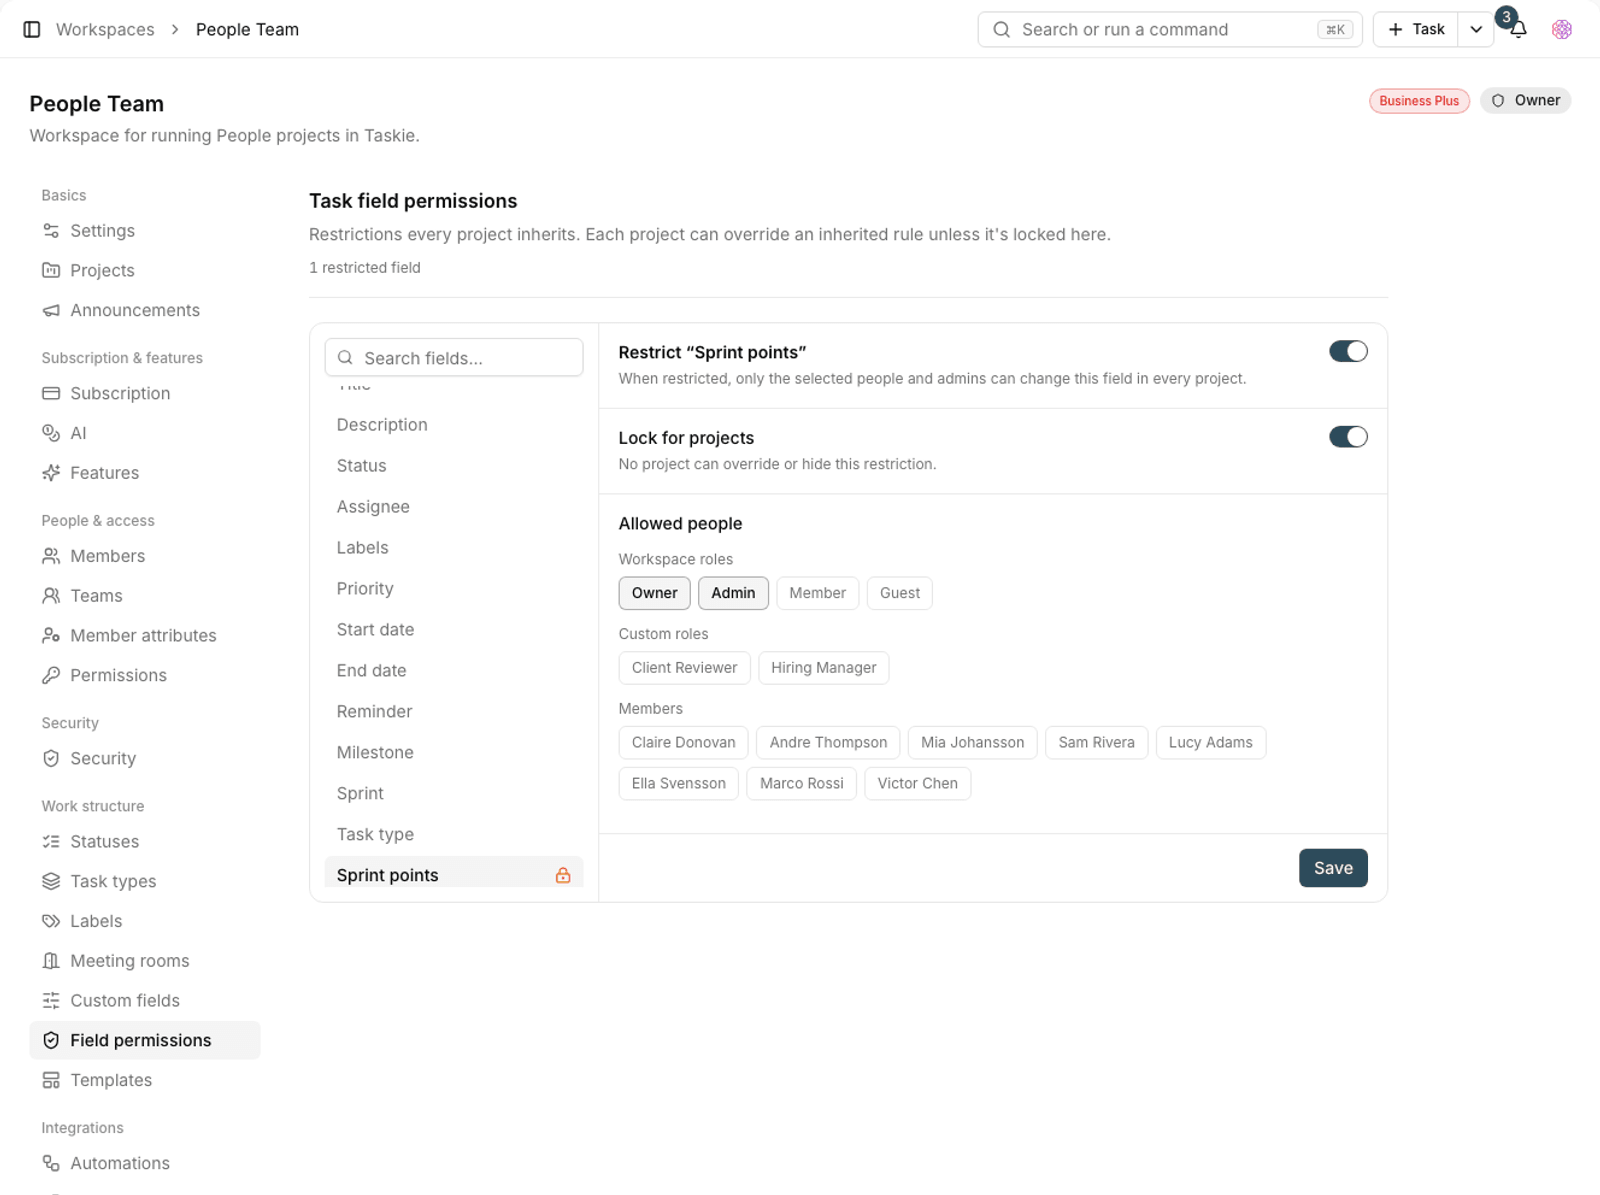Open Teams in the sidebar
The width and height of the screenshot is (1600, 1195).
[145, 596]
